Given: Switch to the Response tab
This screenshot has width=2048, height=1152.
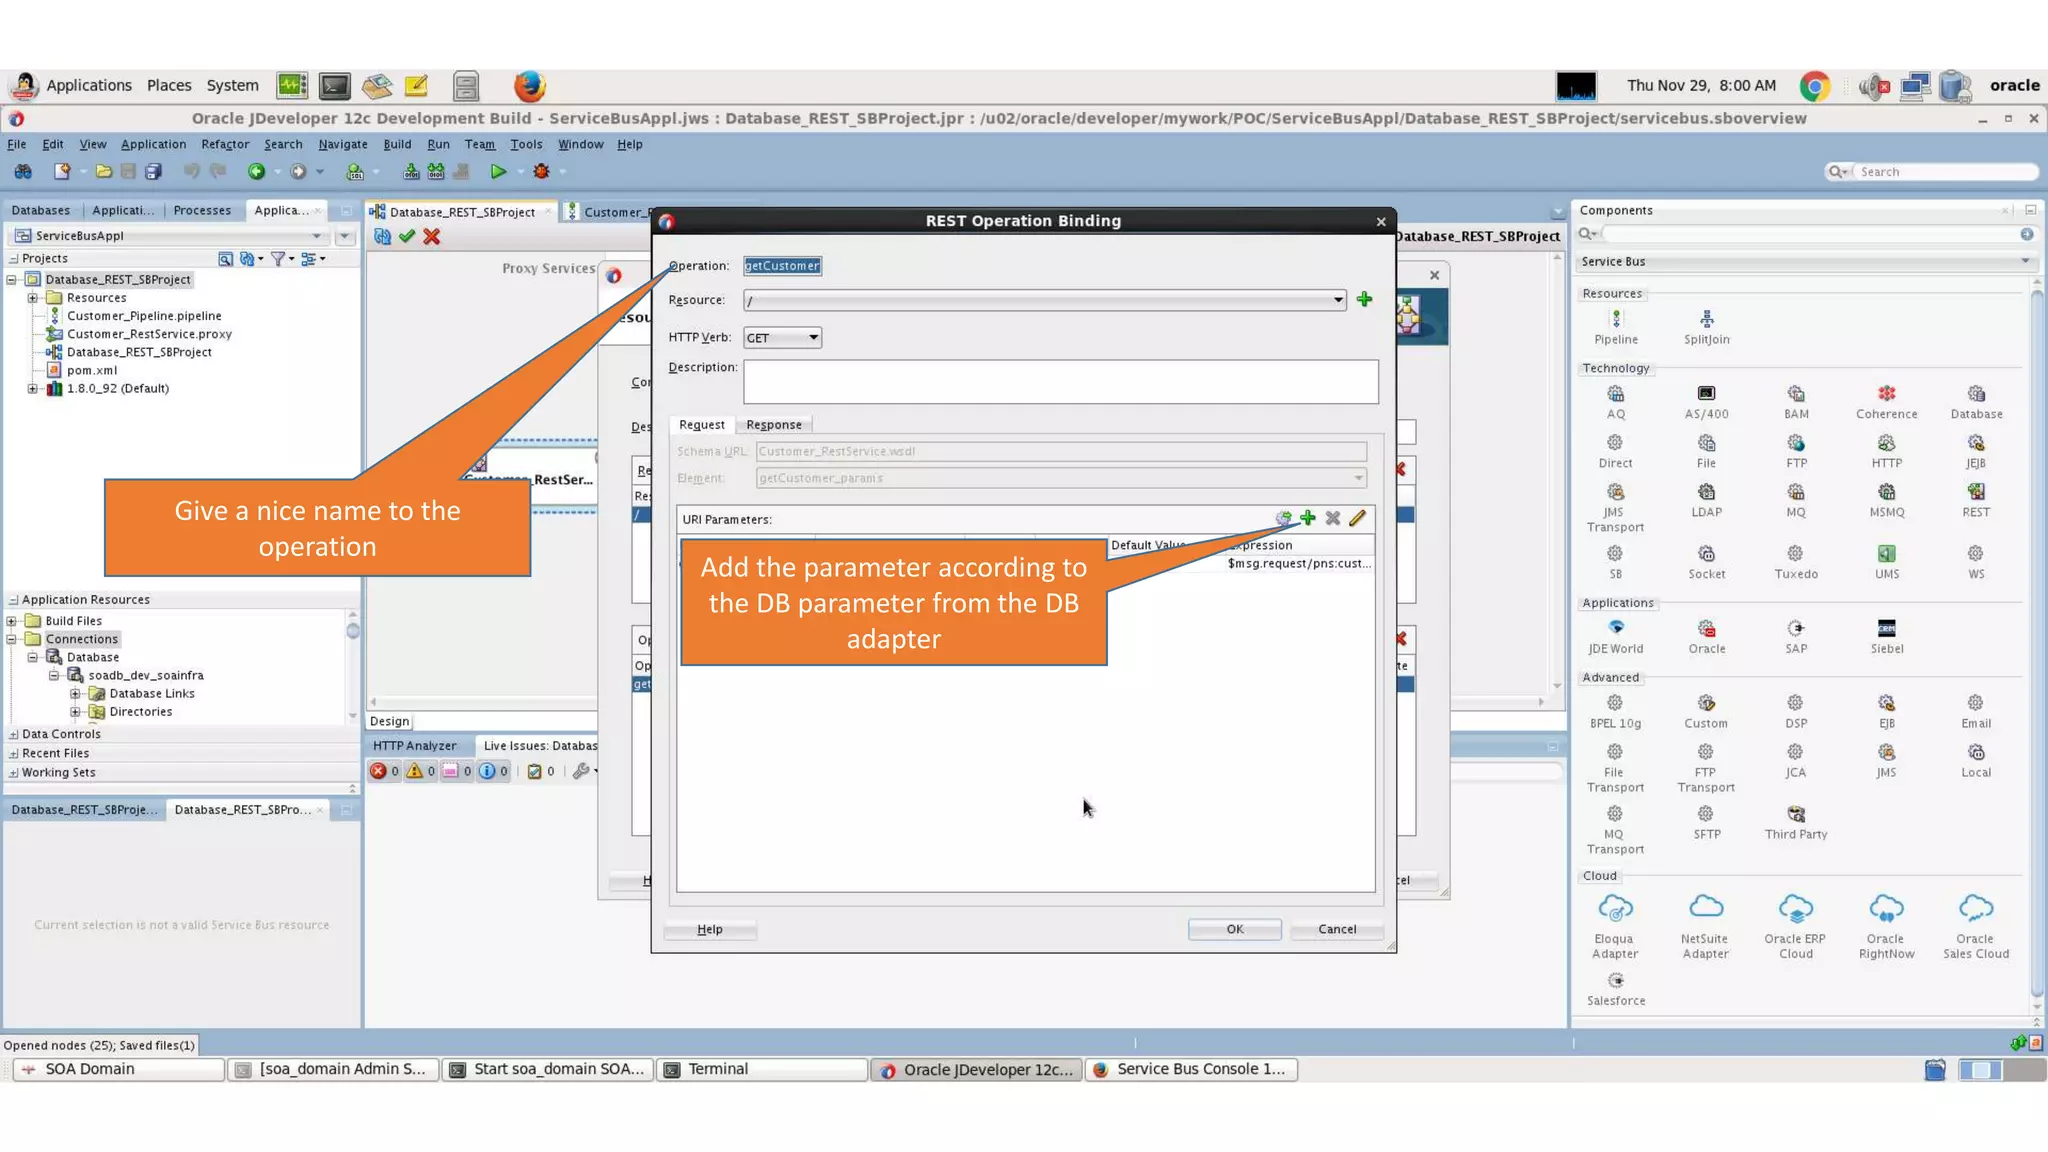Looking at the screenshot, I should tap(773, 425).
